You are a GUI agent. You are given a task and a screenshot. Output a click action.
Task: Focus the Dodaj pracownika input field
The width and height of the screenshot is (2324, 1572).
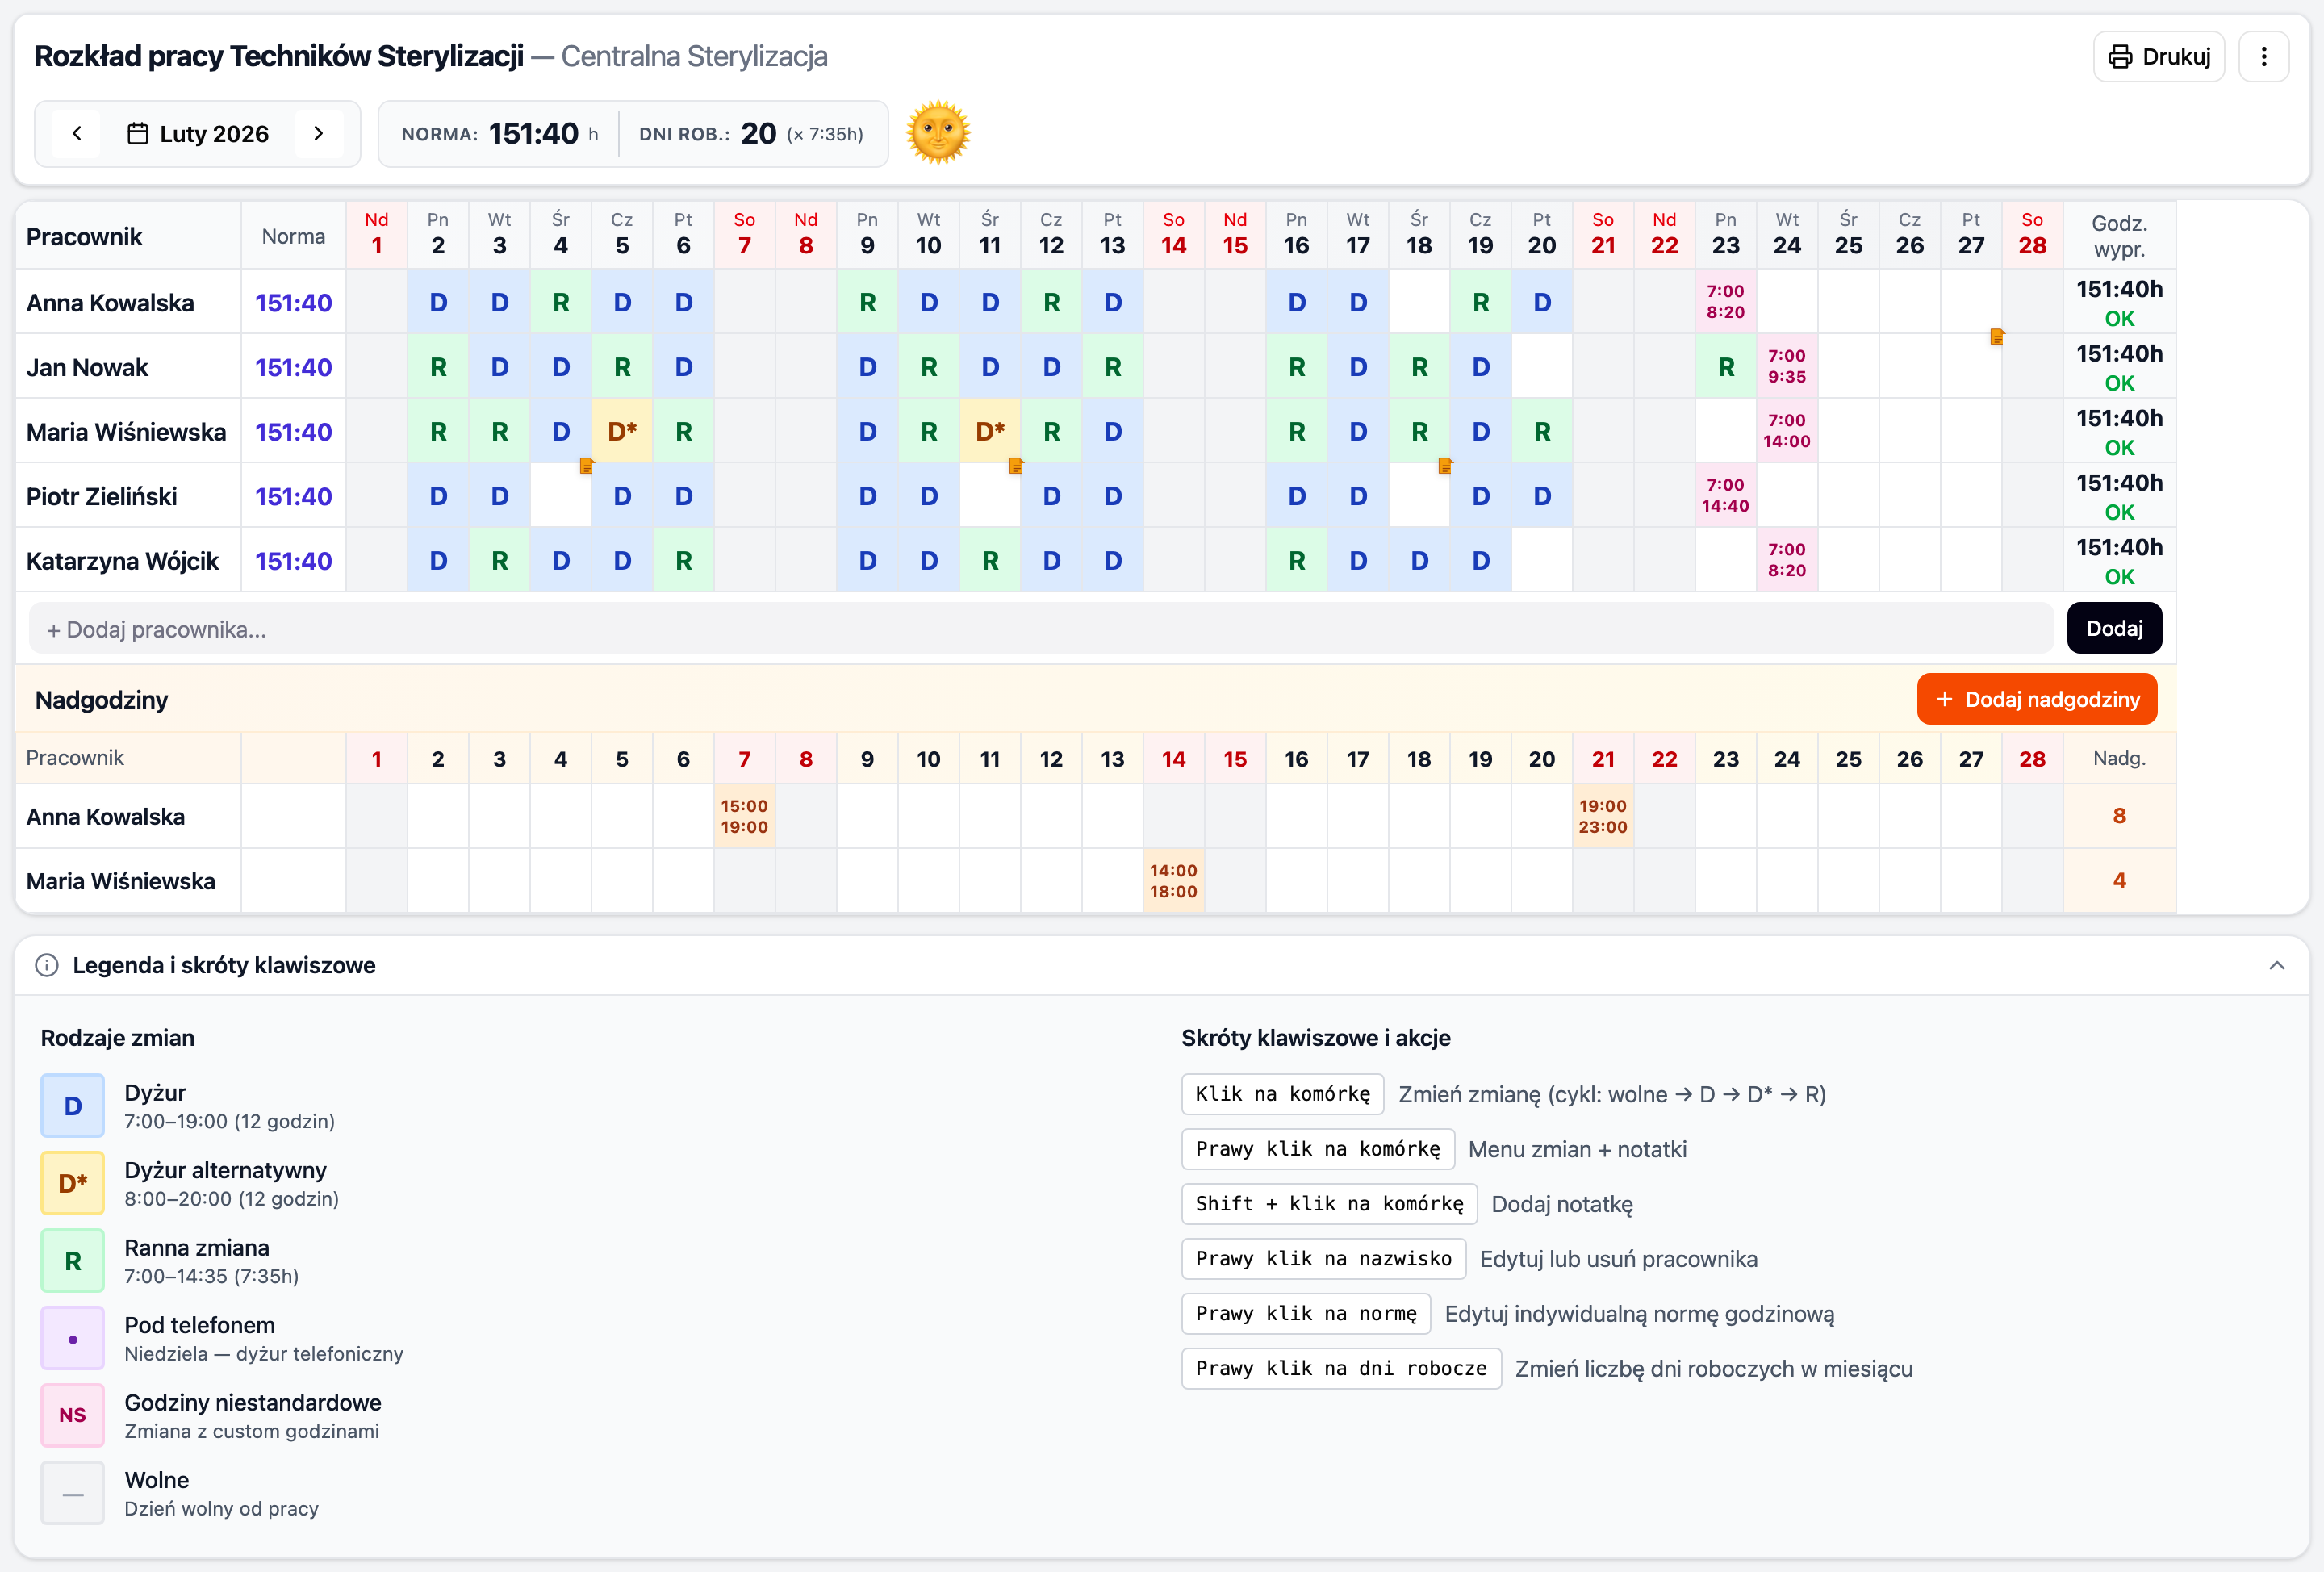tap(1040, 629)
